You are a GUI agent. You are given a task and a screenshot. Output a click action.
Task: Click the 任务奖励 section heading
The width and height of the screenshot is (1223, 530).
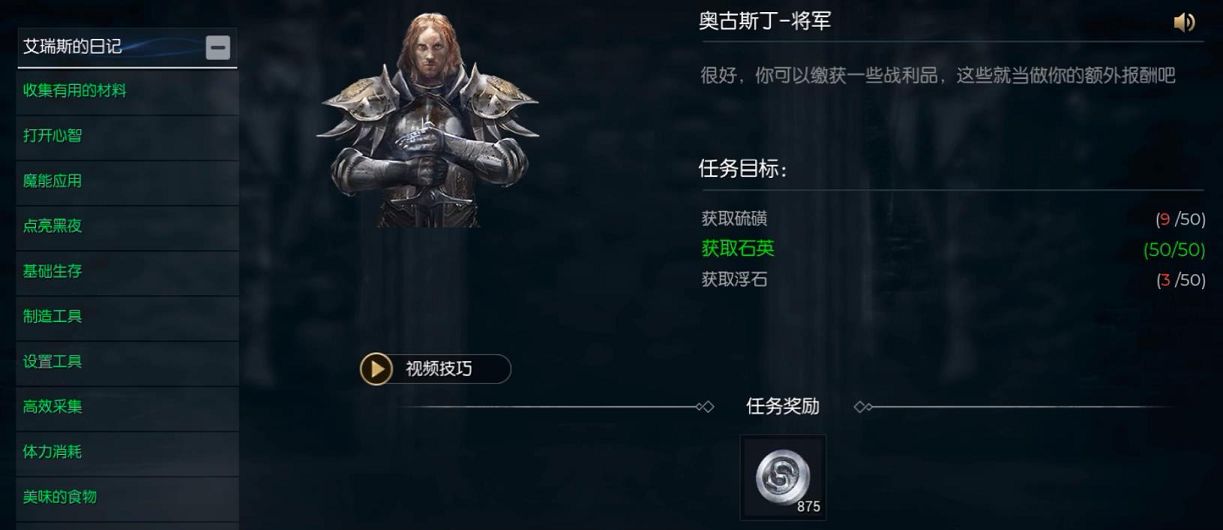tap(783, 406)
